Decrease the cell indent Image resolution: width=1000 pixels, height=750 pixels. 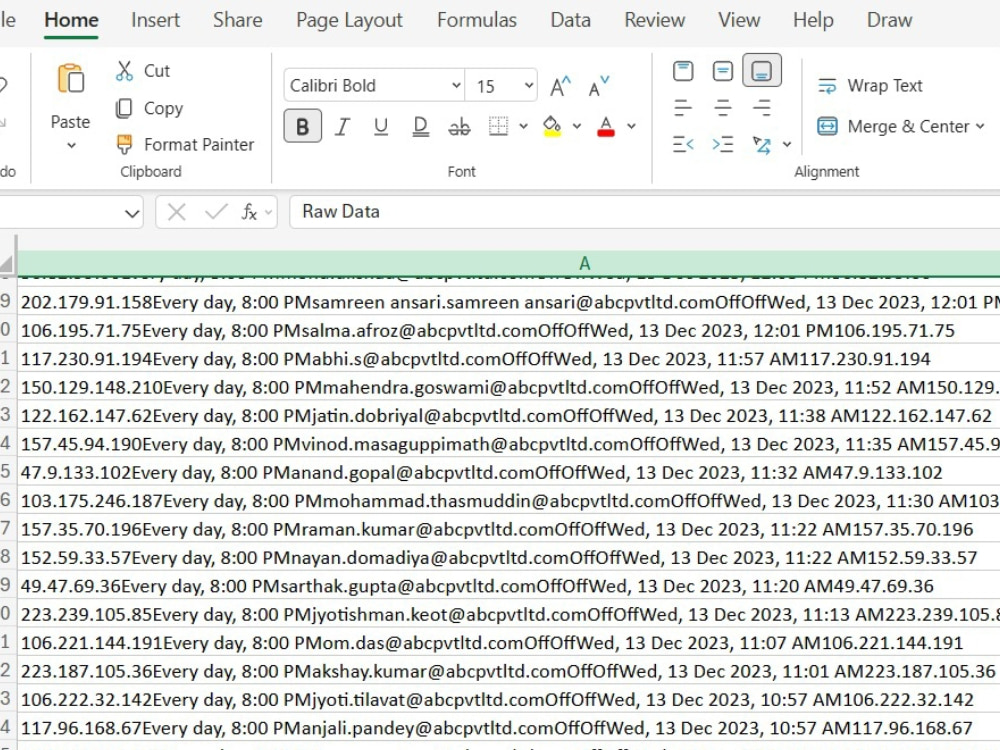[683, 145]
